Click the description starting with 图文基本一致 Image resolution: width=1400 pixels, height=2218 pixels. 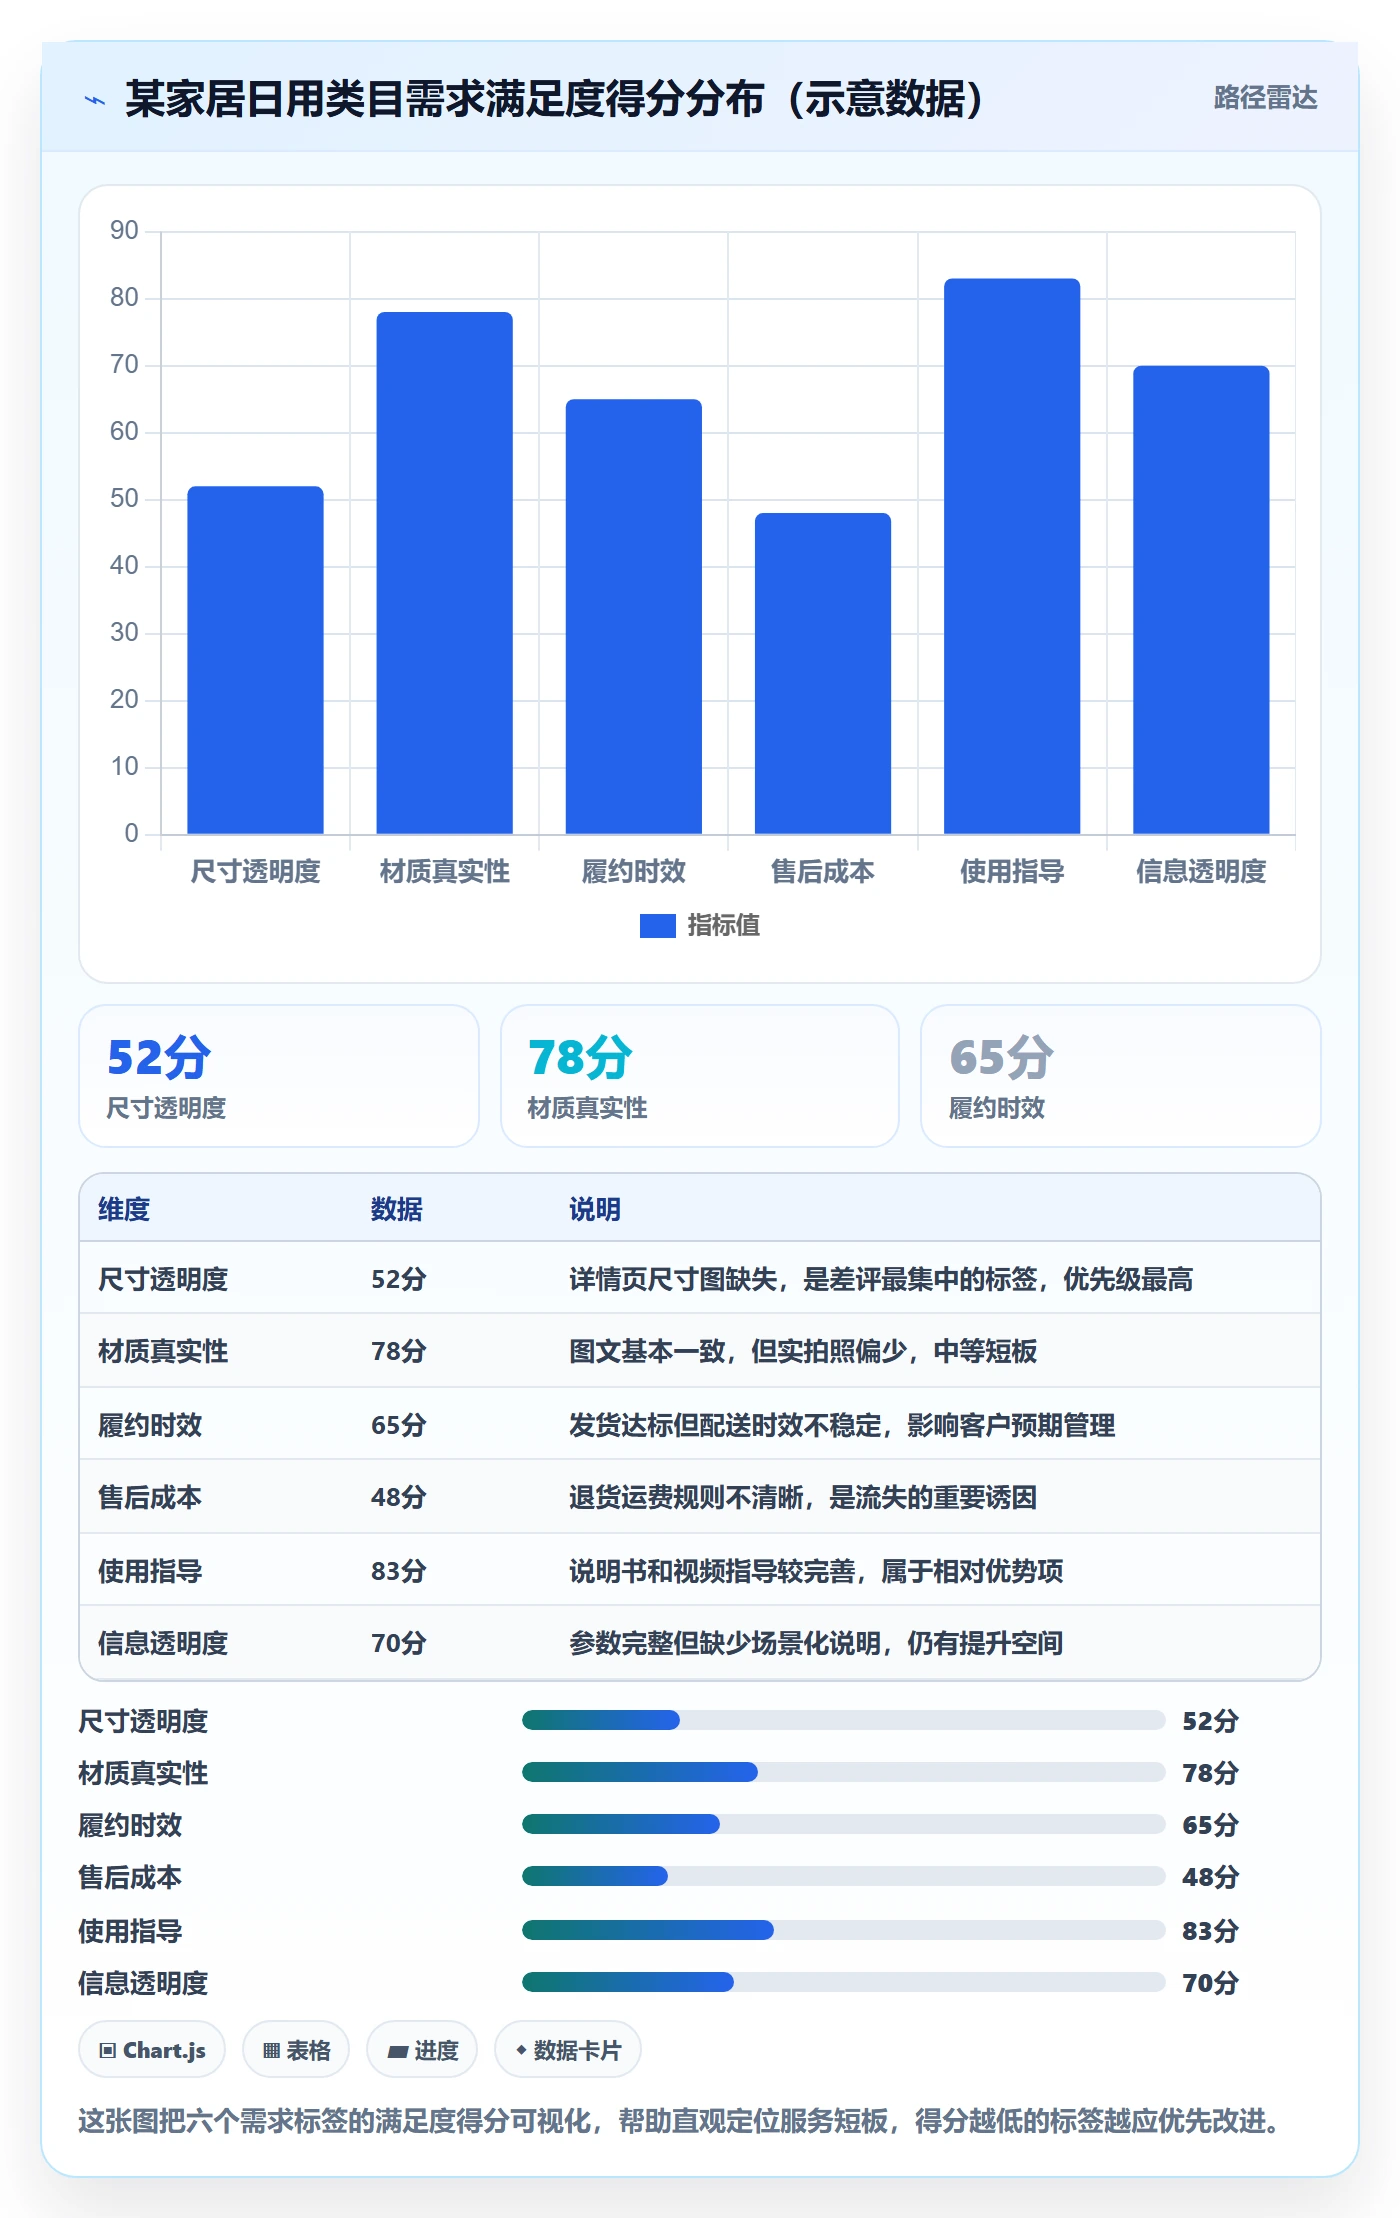[x=803, y=1351]
